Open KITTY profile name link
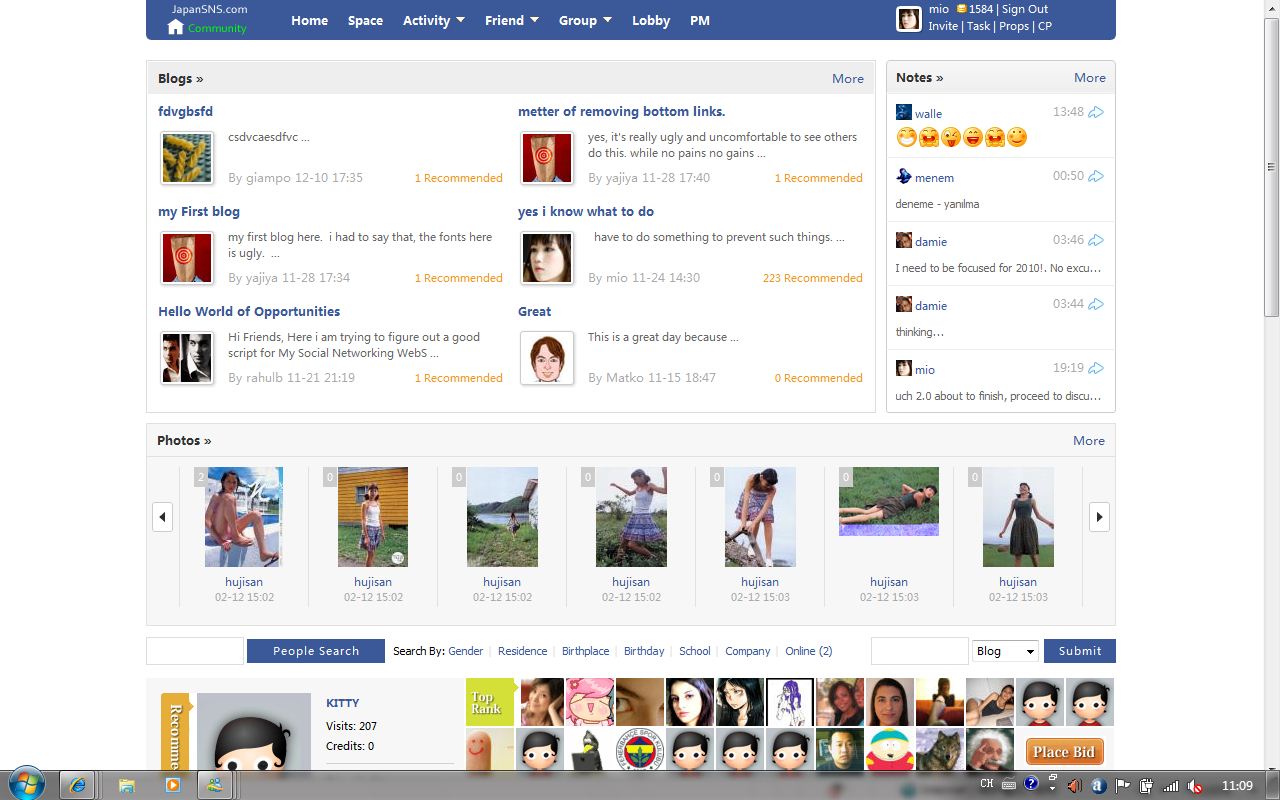Viewport: 1280px width, 800px height. [342, 703]
